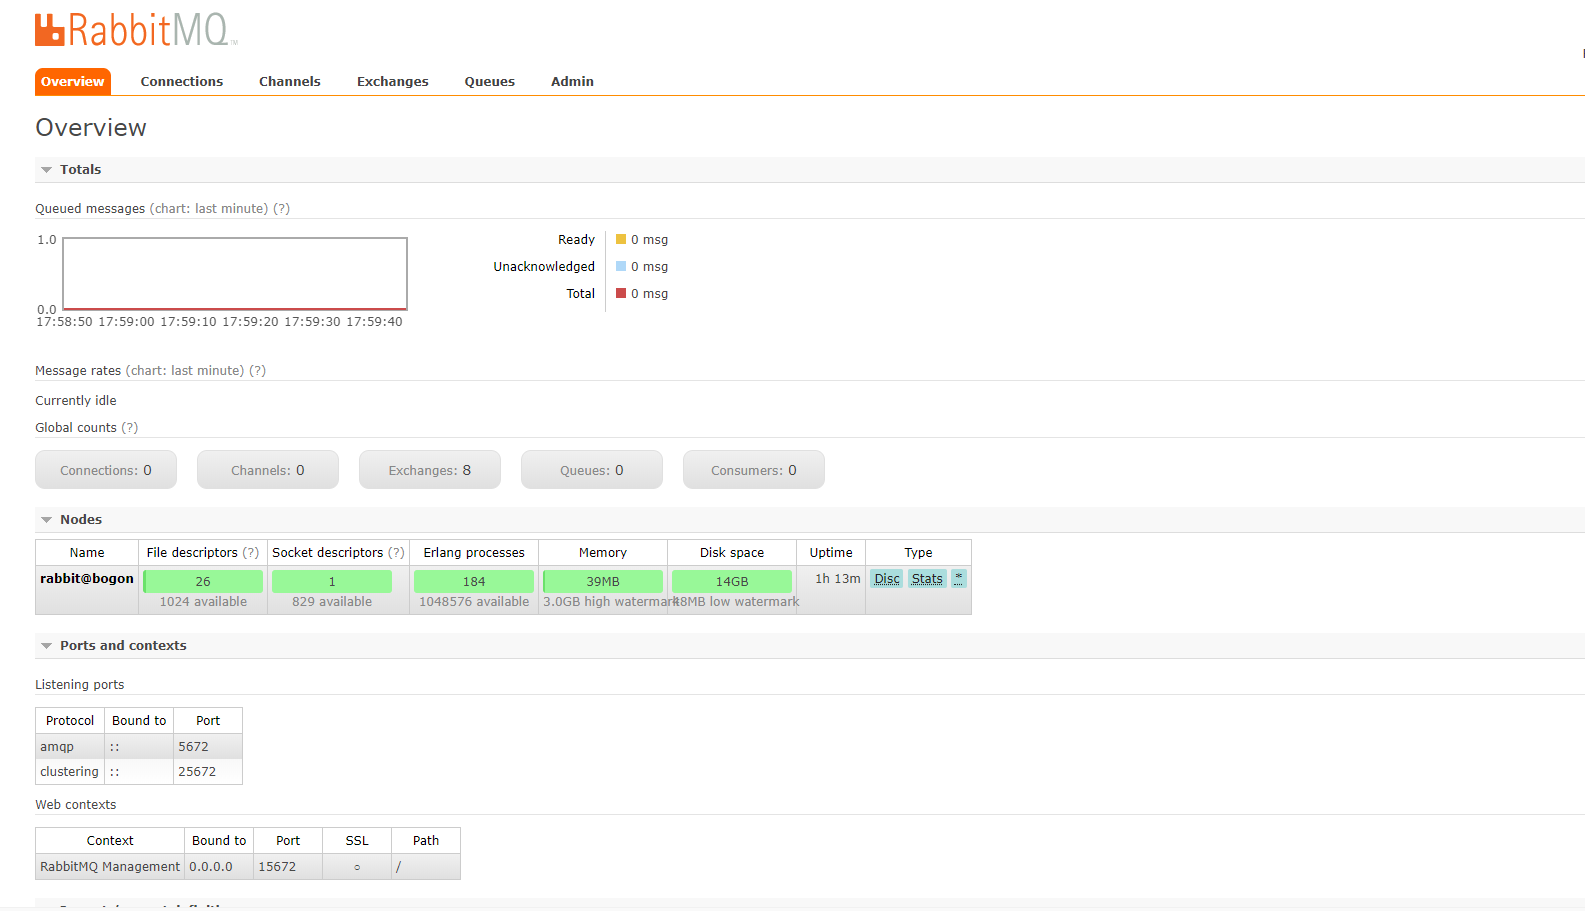The image size is (1585, 911).
Task: Click the Erlang processes bar showing 184
Action: 474,581
